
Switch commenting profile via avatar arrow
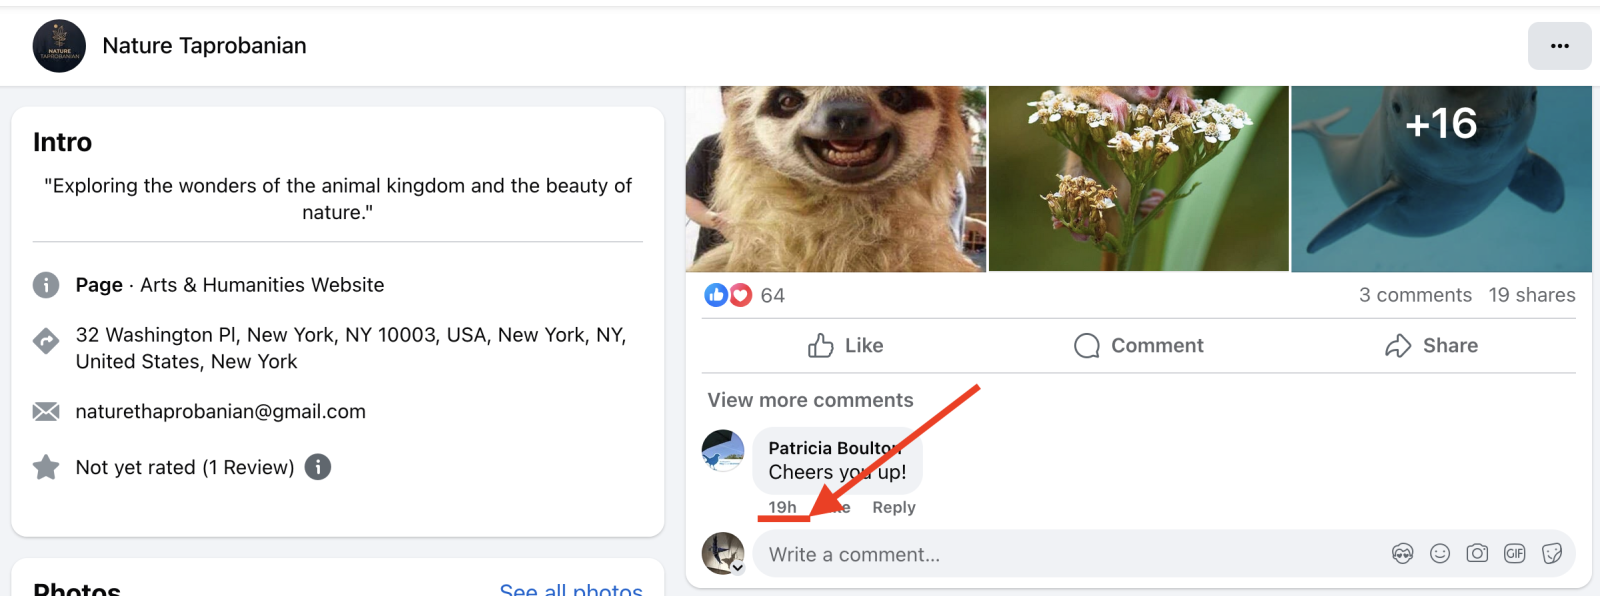click(738, 568)
